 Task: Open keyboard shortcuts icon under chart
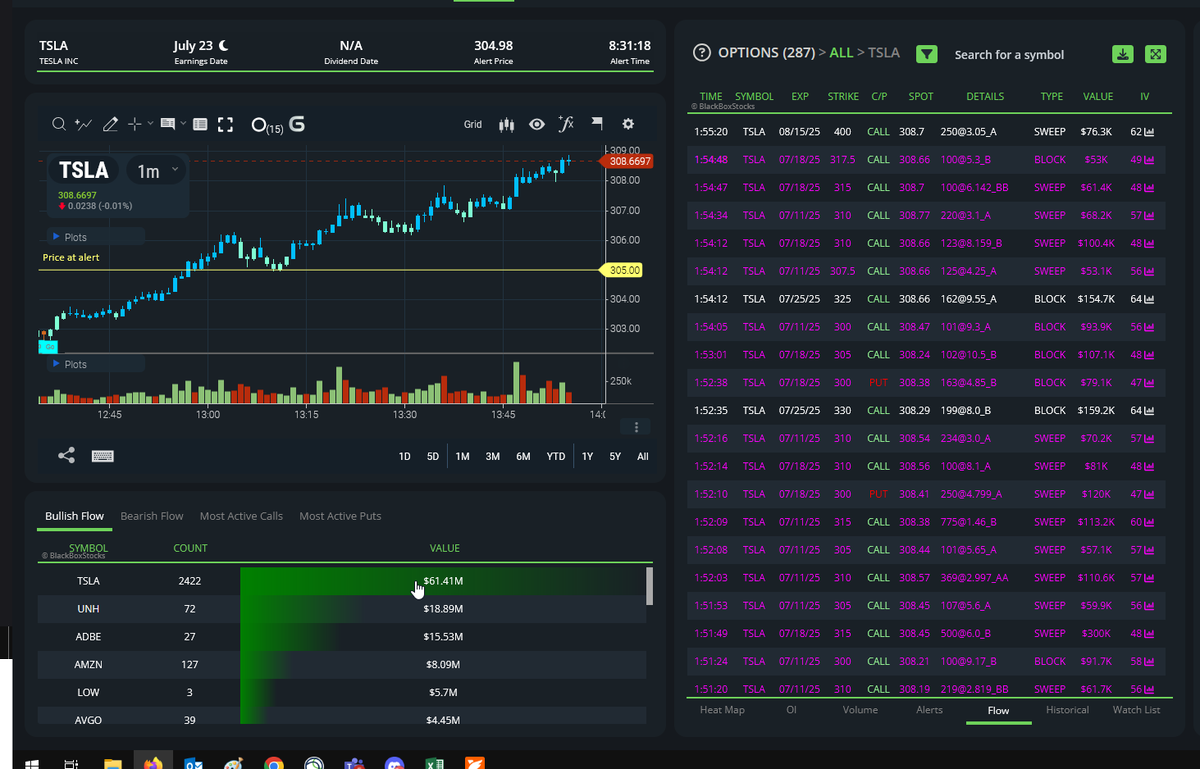(x=102, y=456)
